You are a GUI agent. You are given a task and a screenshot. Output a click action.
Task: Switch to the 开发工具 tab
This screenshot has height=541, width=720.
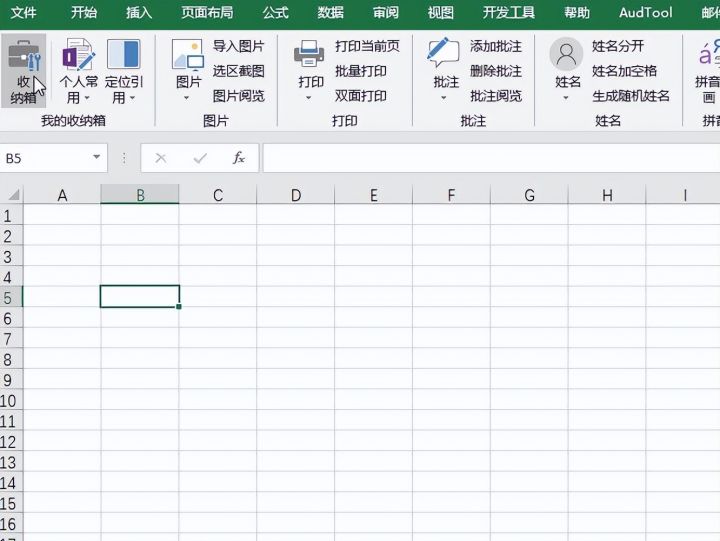(x=509, y=12)
